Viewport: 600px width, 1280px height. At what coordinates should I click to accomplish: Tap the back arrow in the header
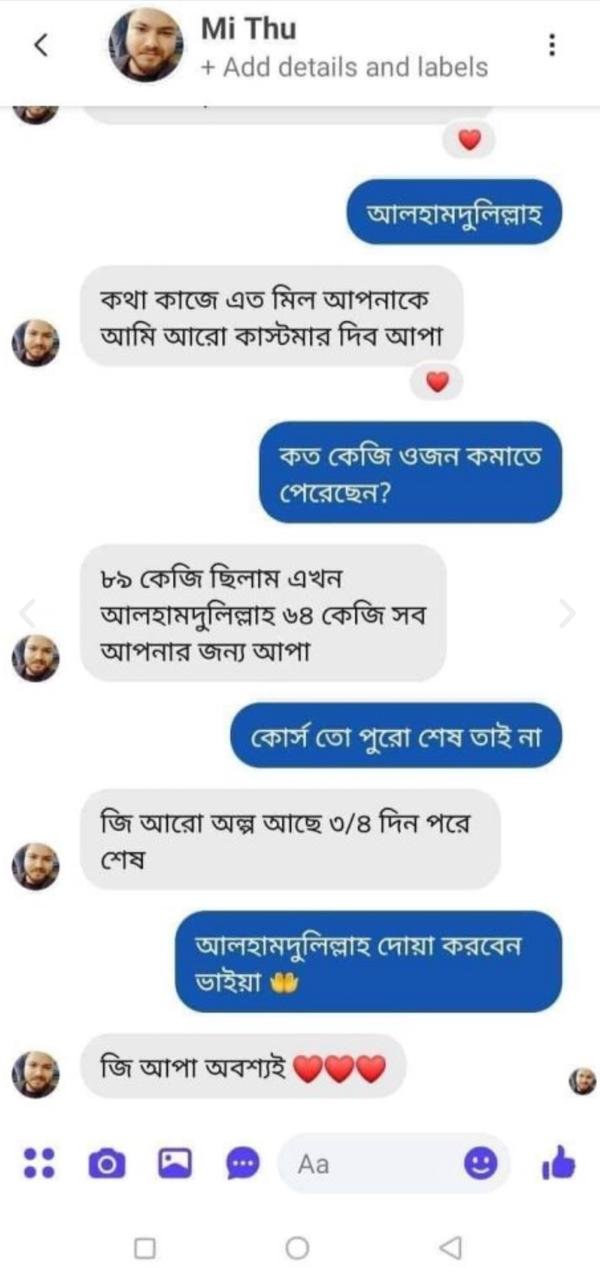pos(41,46)
